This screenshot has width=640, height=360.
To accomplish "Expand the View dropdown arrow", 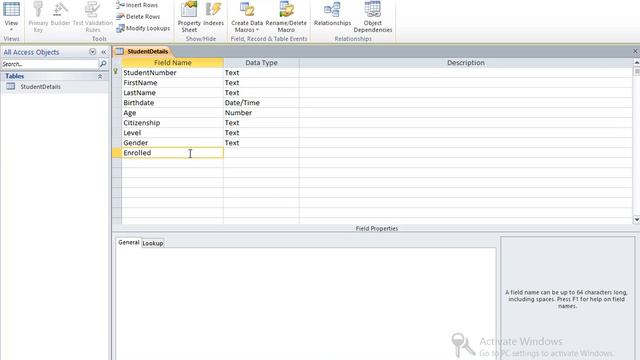I will coord(11,30).
